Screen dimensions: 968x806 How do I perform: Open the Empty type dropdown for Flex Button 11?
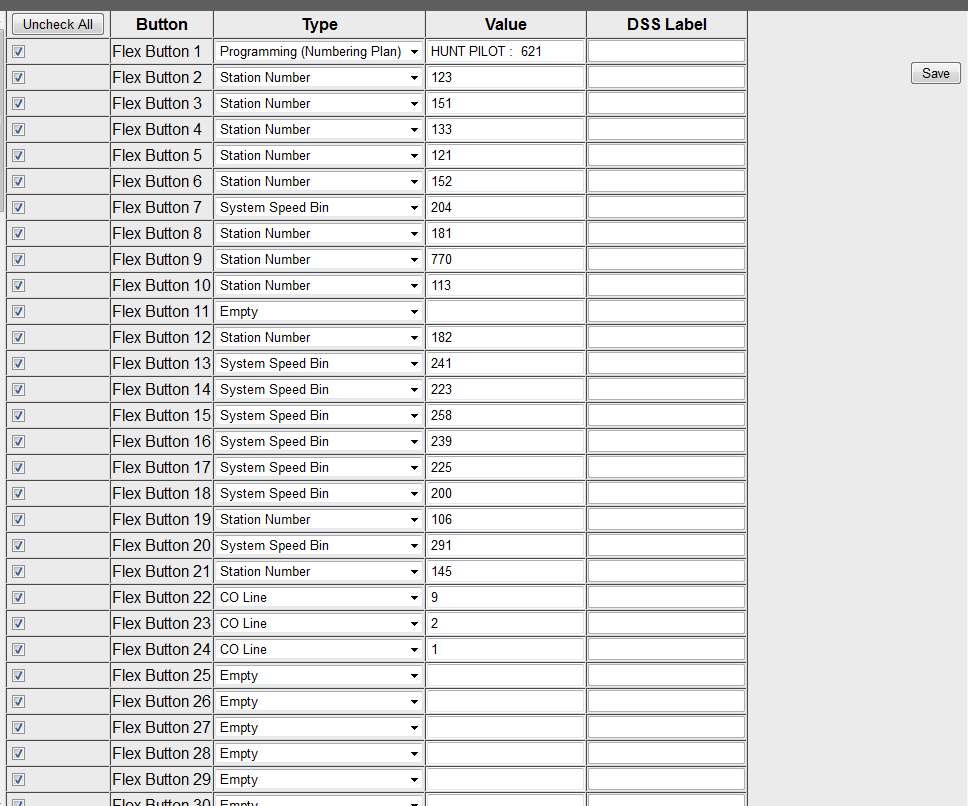click(x=319, y=312)
